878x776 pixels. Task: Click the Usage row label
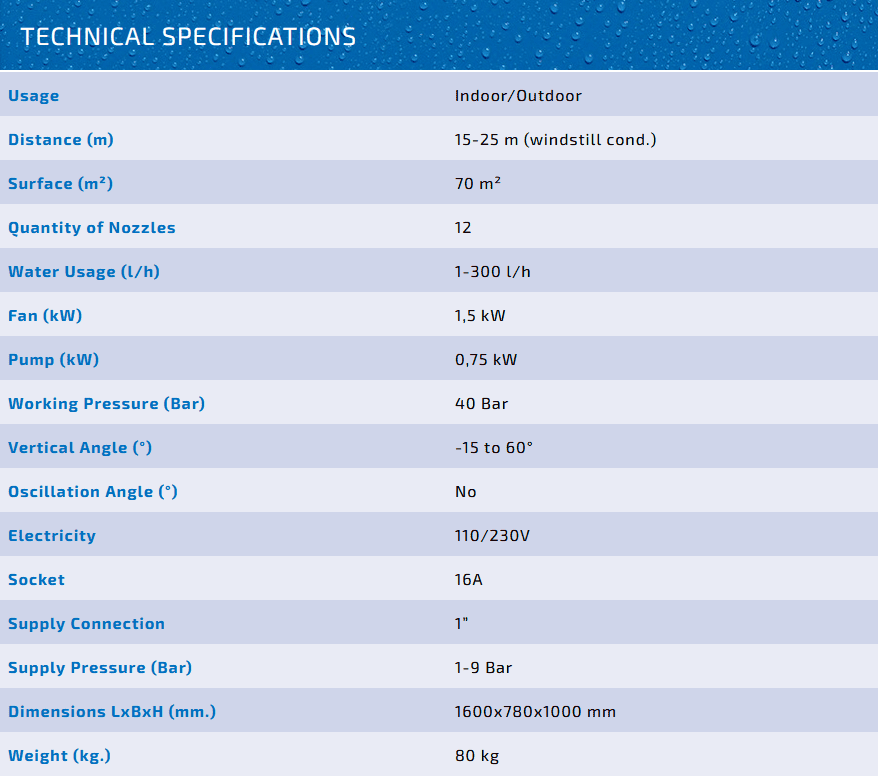coord(34,96)
